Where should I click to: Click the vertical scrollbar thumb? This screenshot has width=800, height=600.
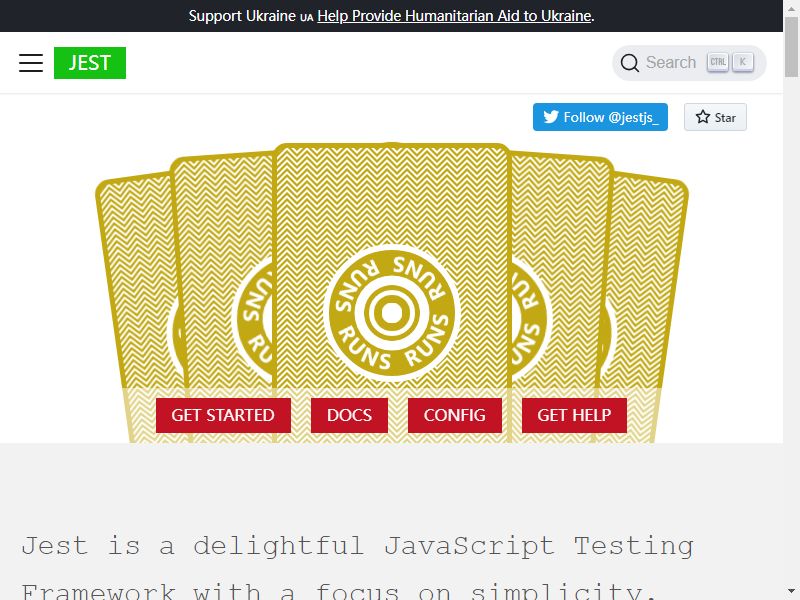tap(791, 46)
